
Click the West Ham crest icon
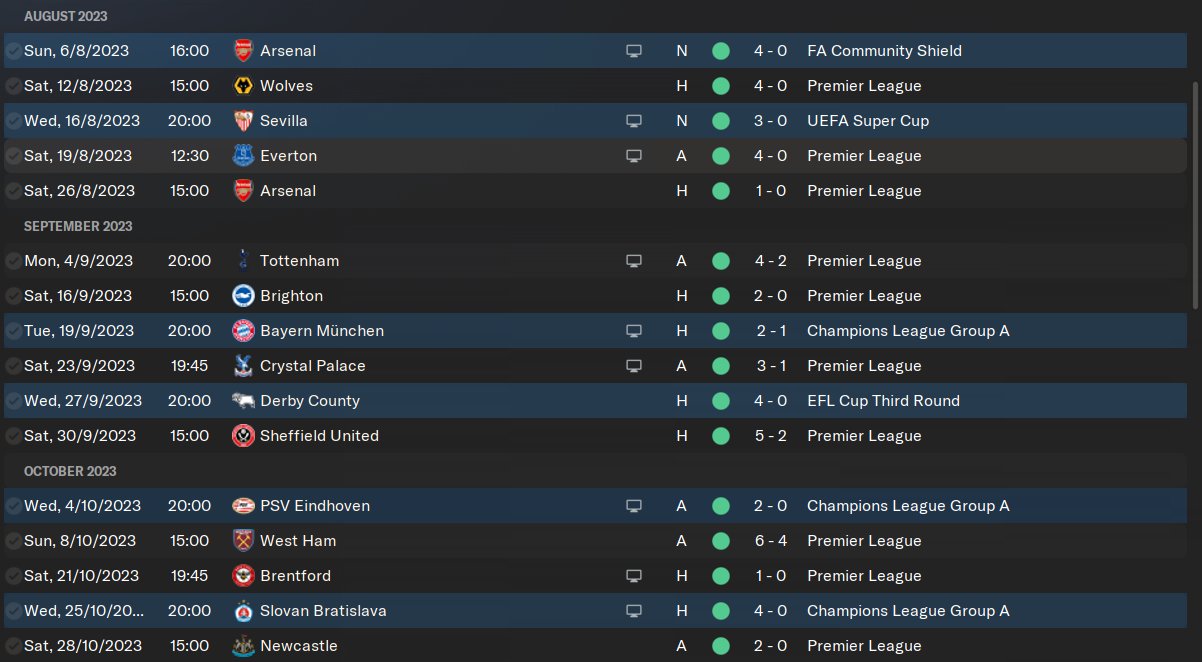(242, 541)
